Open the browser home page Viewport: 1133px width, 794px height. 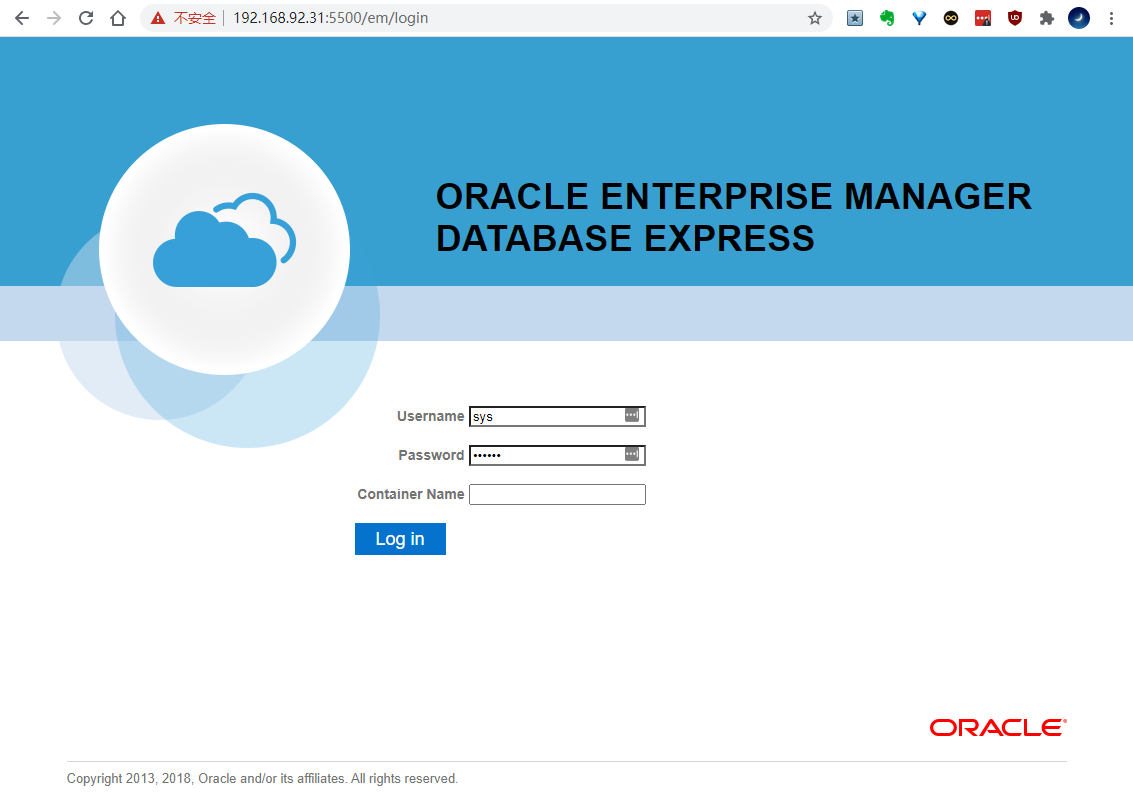pos(118,18)
